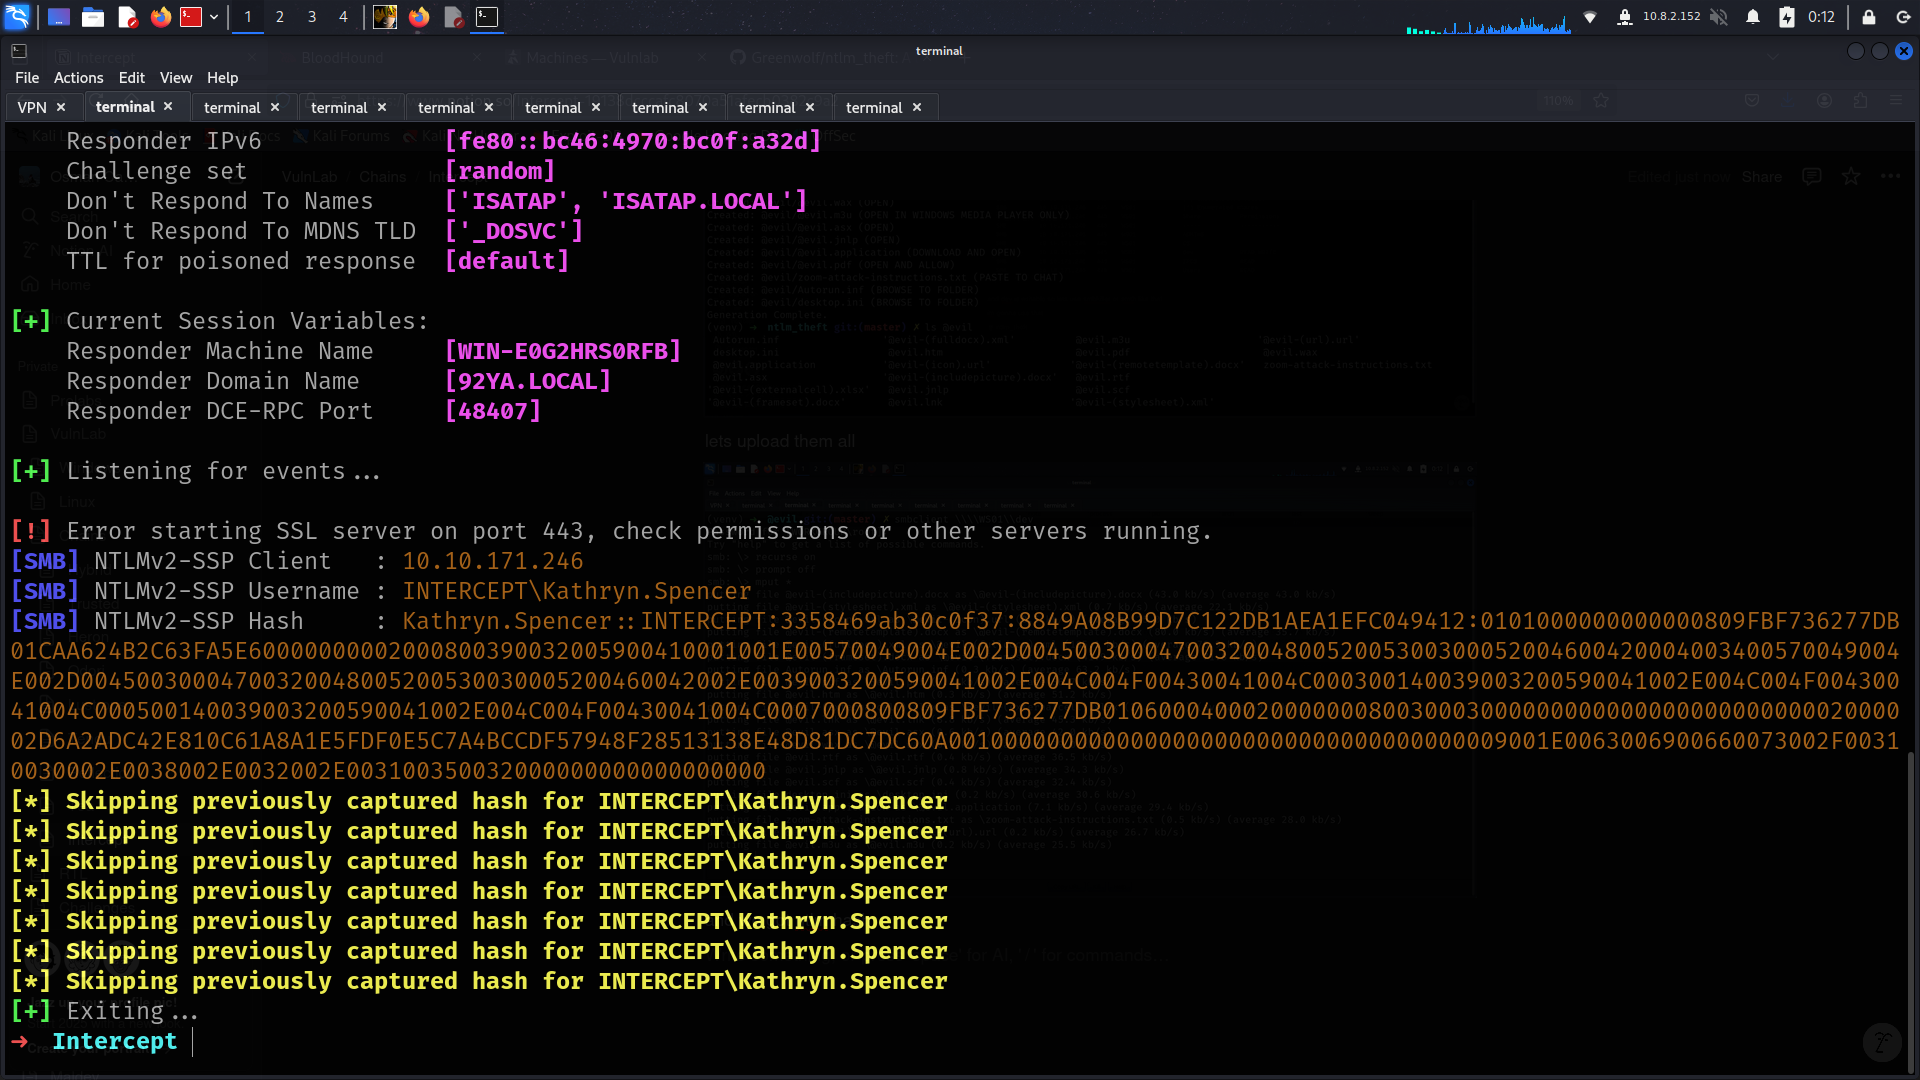Unmute the muted volume icon
This screenshot has height=1080, width=1920.
(x=1719, y=17)
